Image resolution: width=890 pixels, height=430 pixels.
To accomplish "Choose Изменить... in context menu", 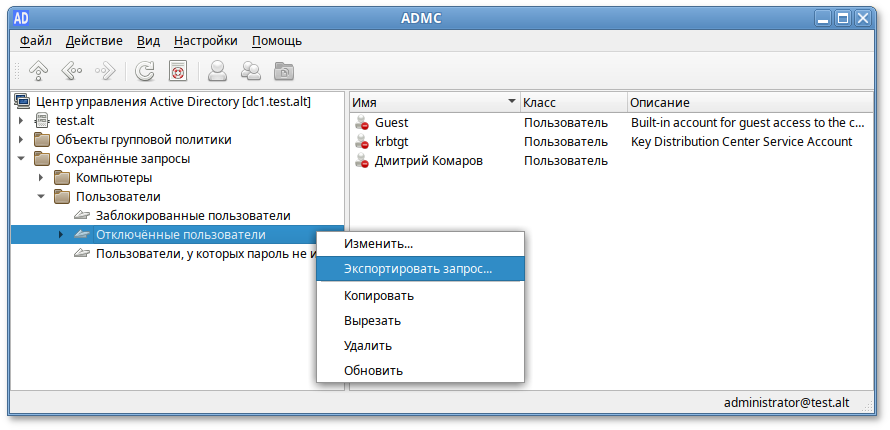I will tap(420, 244).
